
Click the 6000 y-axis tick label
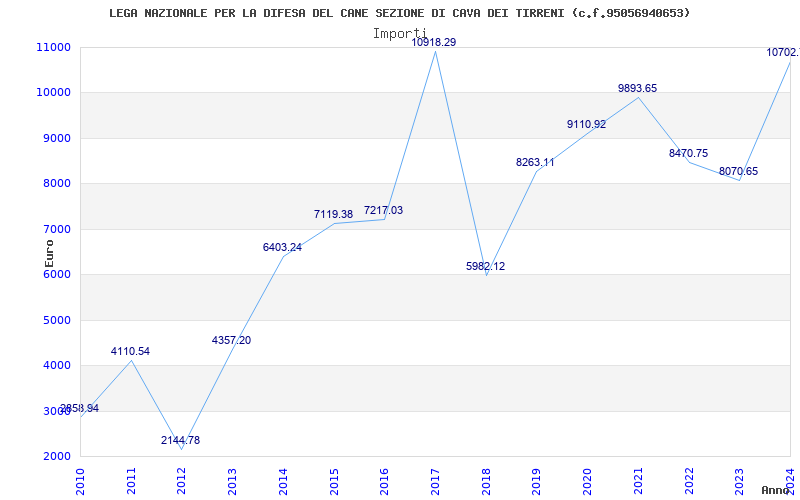(56, 274)
